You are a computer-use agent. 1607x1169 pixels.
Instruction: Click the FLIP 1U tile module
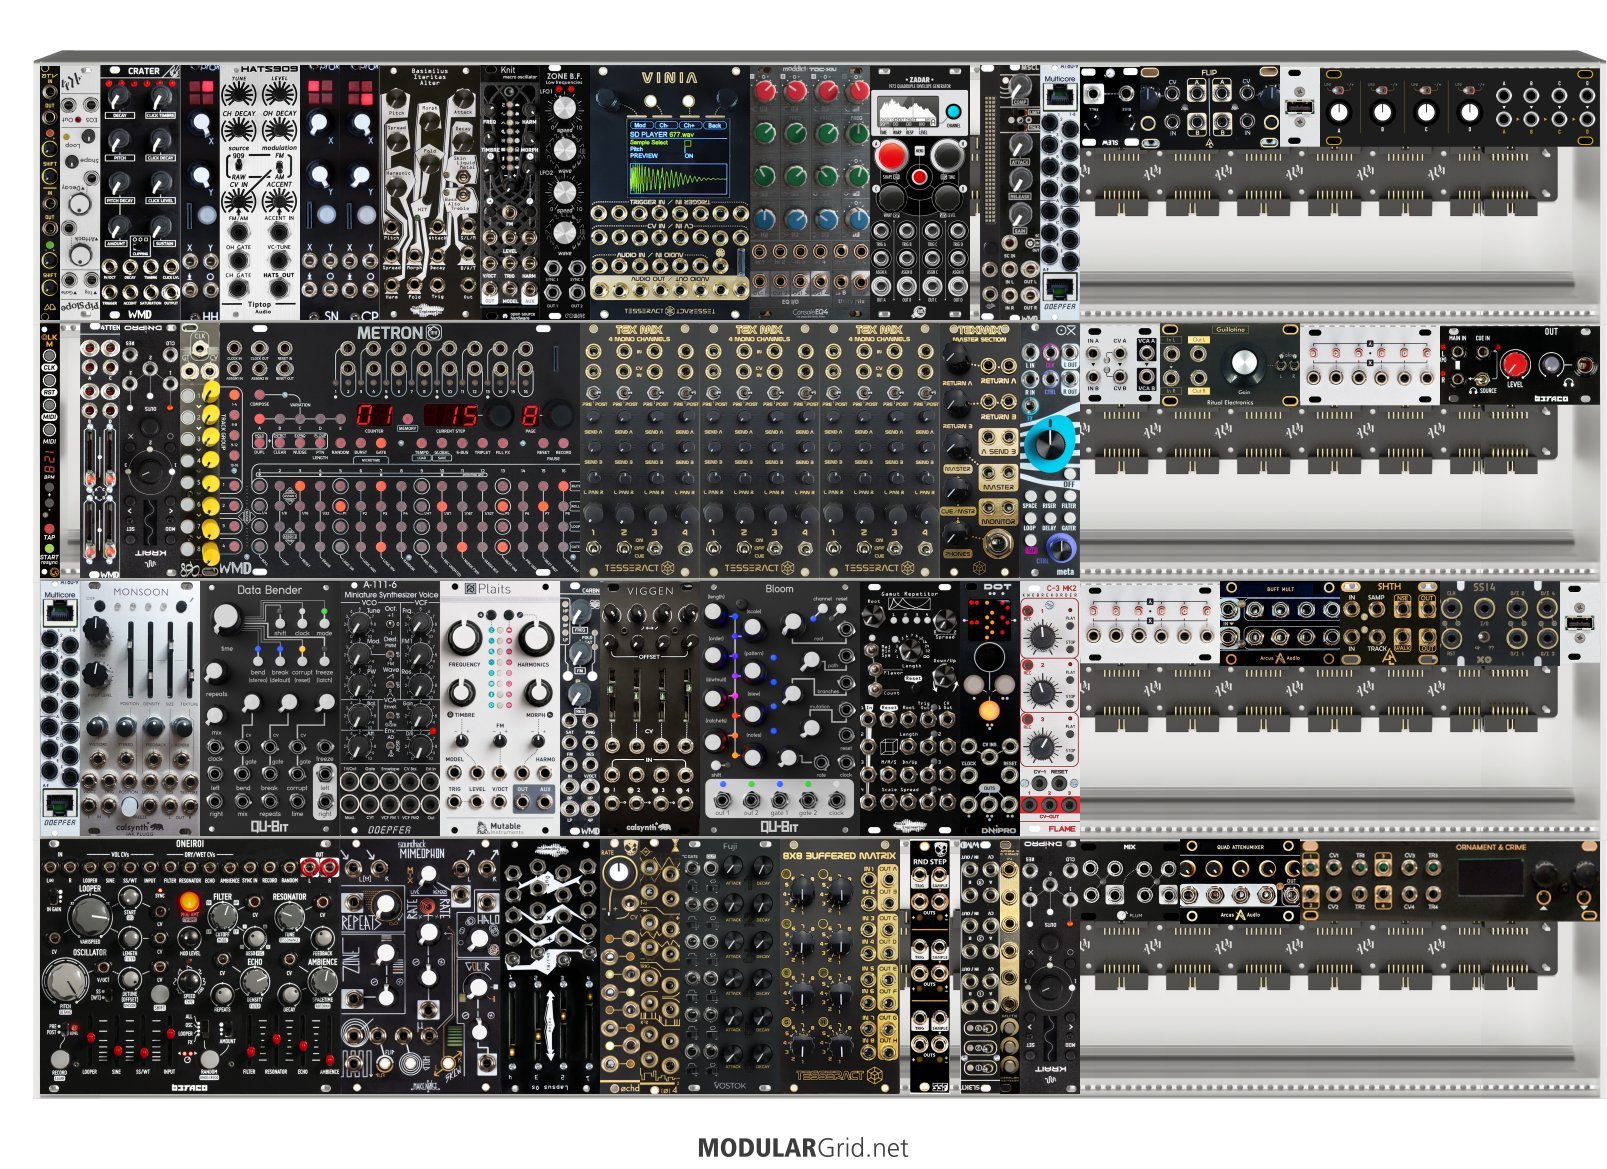(1210, 107)
